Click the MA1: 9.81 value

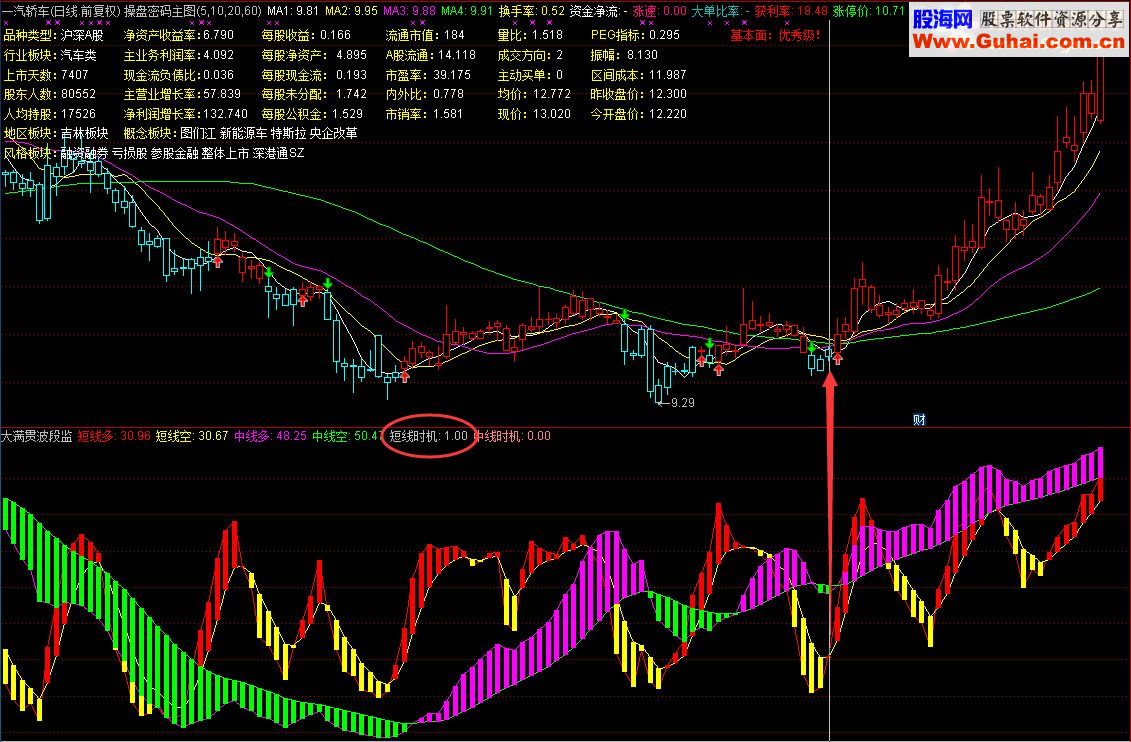[x=293, y=12]
